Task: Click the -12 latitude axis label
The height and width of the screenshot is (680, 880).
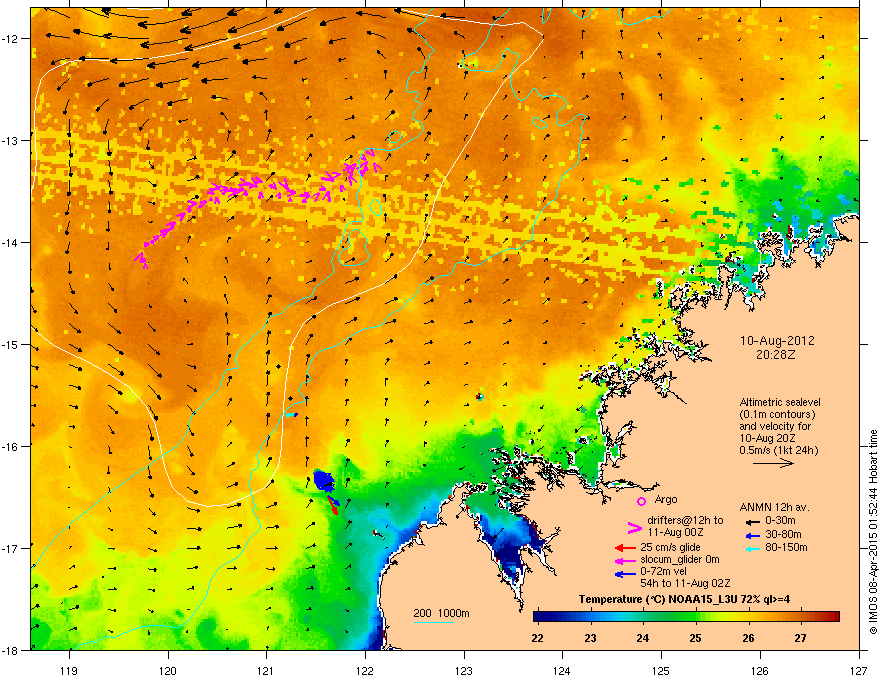Action: tap(11, 39)
